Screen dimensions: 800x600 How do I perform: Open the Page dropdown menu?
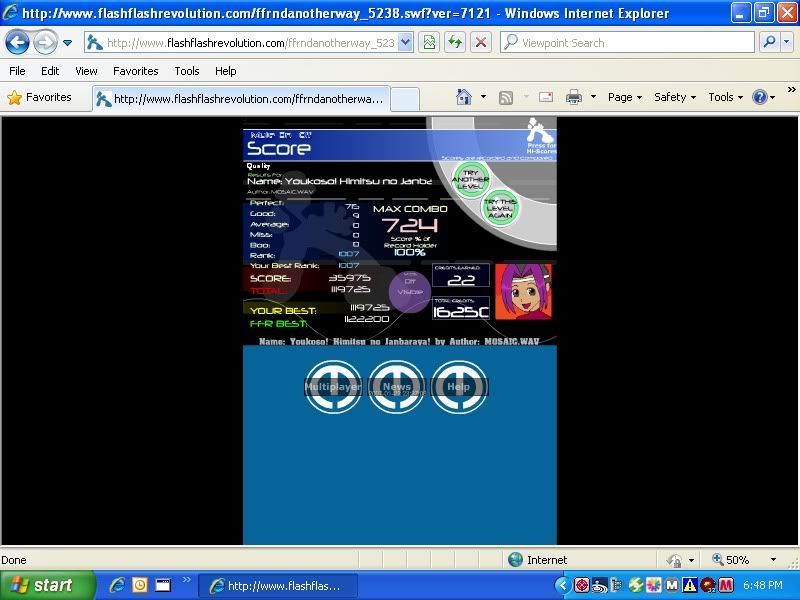click(625, 98)
